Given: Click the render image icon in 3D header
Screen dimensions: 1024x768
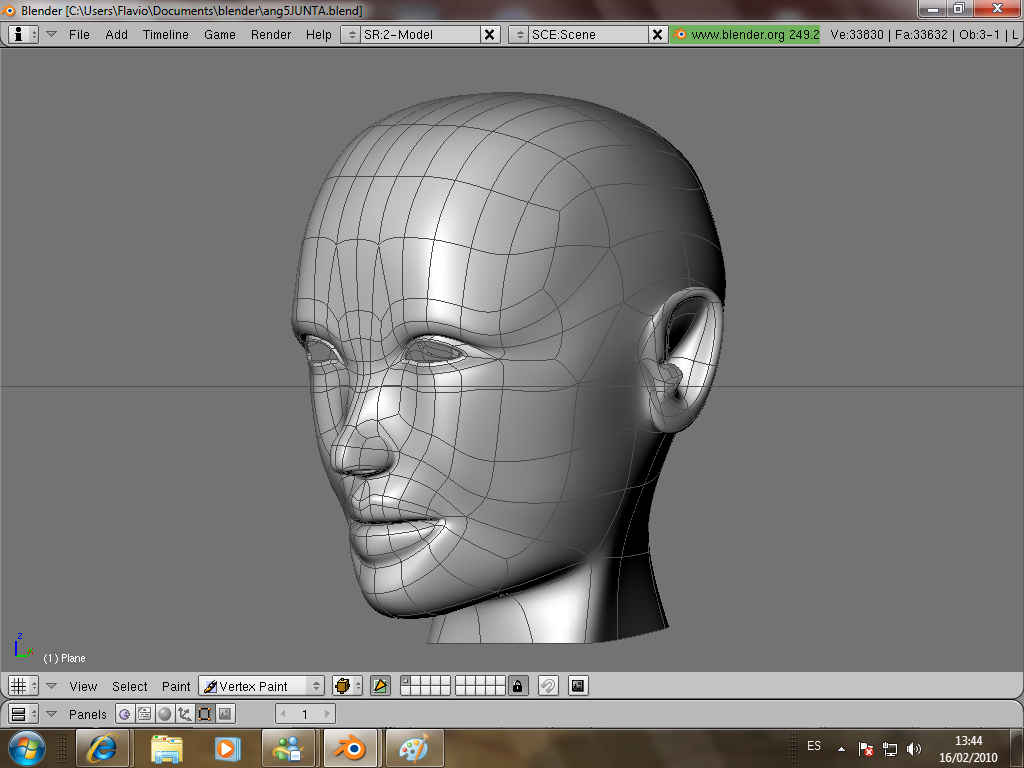Looking at the screenshot, I should (x=578, y=686).
